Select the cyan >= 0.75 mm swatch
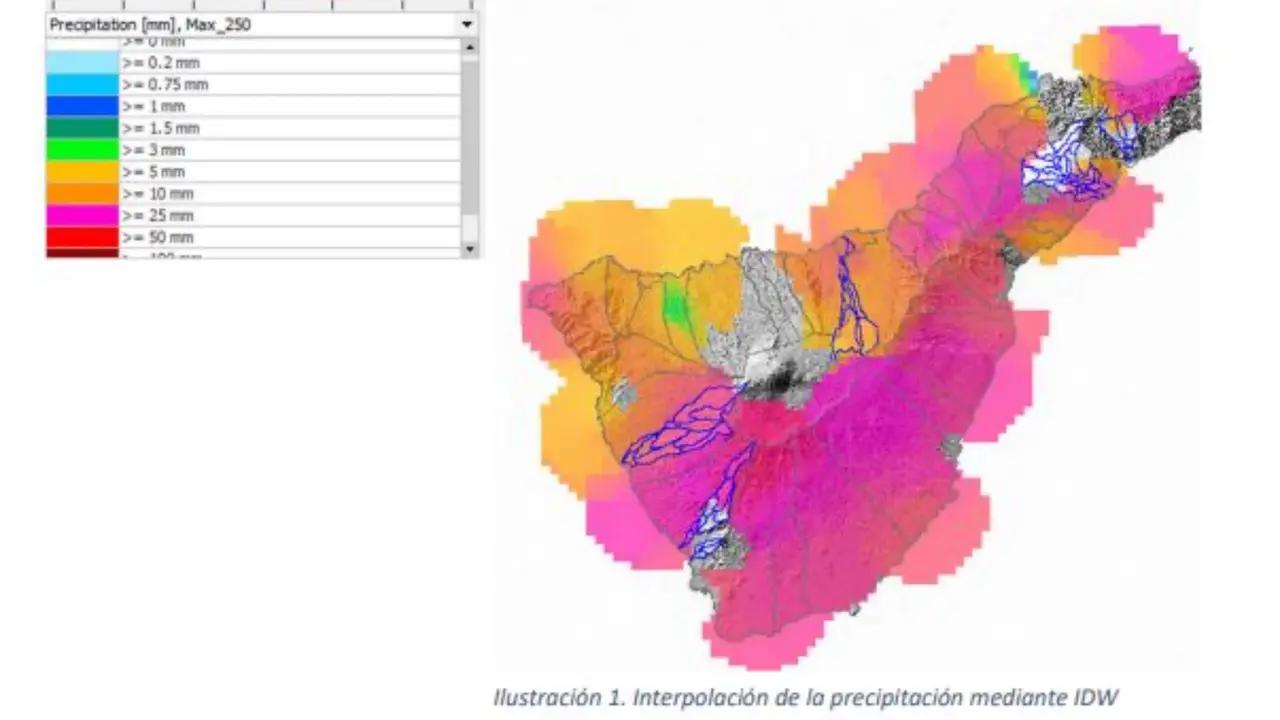The image size is (1280, 720). click(x=82, y=85)
